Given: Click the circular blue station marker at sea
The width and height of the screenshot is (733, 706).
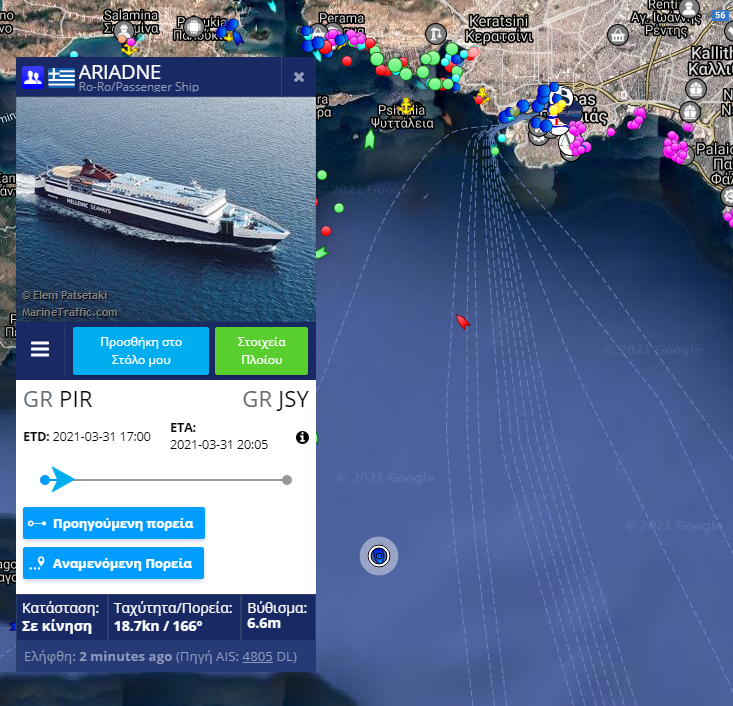Looking at the screenshot, I should click(379, 556).
